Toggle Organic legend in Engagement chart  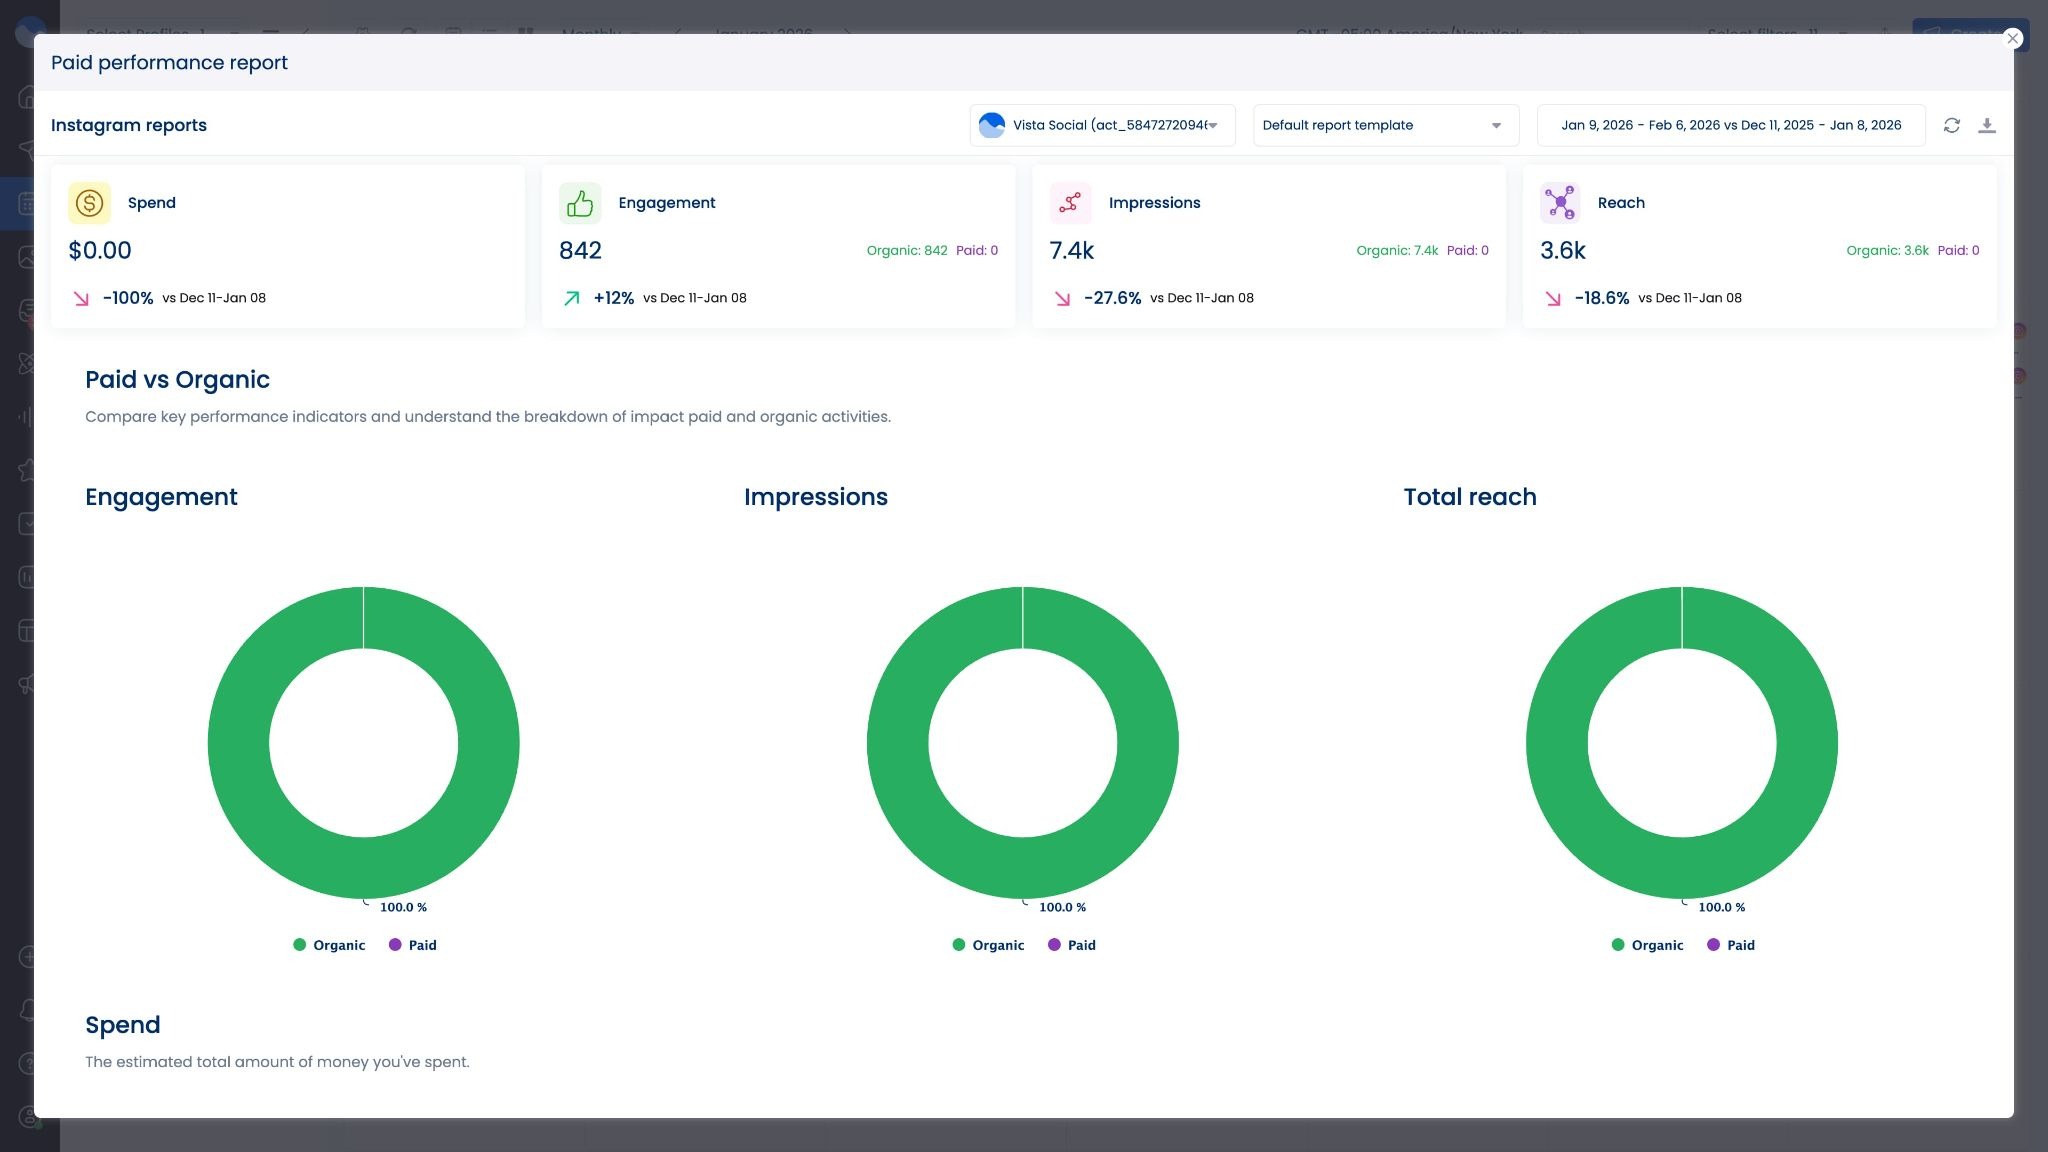(x=329, y=945)
